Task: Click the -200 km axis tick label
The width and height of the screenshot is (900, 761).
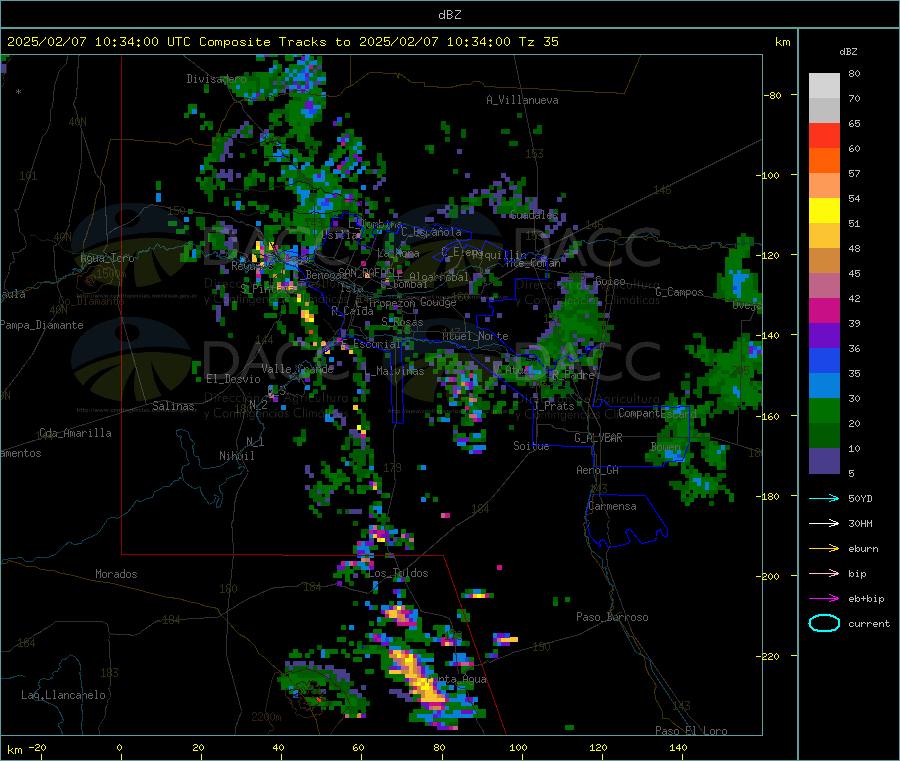Action: pos(770,576)
